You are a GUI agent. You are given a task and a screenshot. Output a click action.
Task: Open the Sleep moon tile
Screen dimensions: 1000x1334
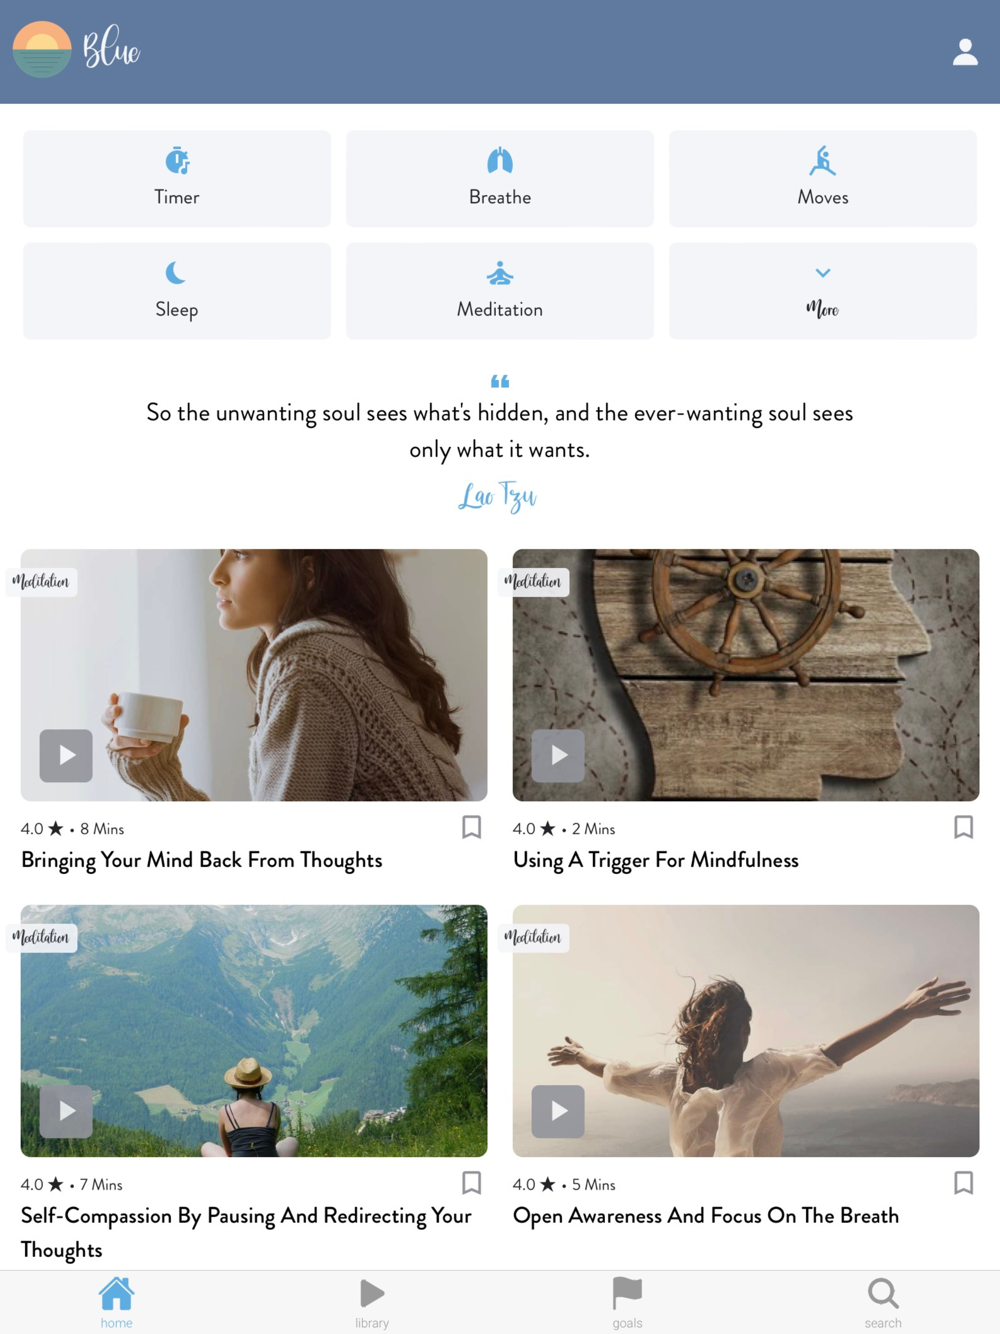pos(177,291)
